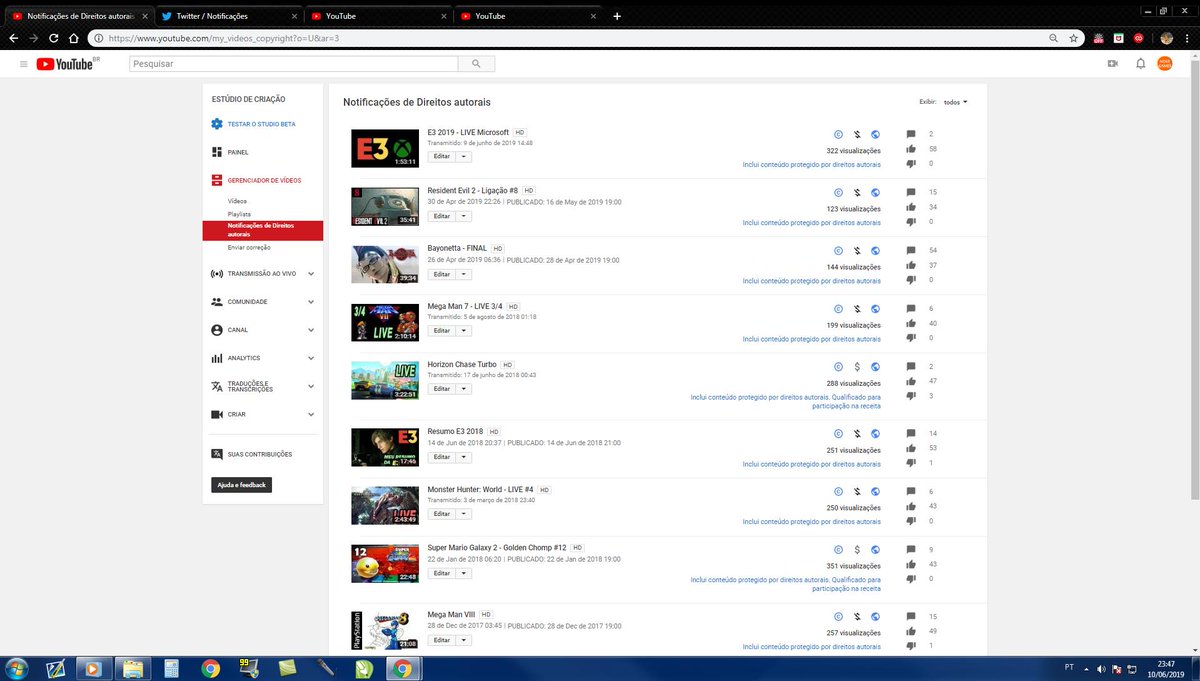The height and width of the screenshot is (681, 1200).
Task: Open the file explorer taskbar icon
Action: click(131, 668)
